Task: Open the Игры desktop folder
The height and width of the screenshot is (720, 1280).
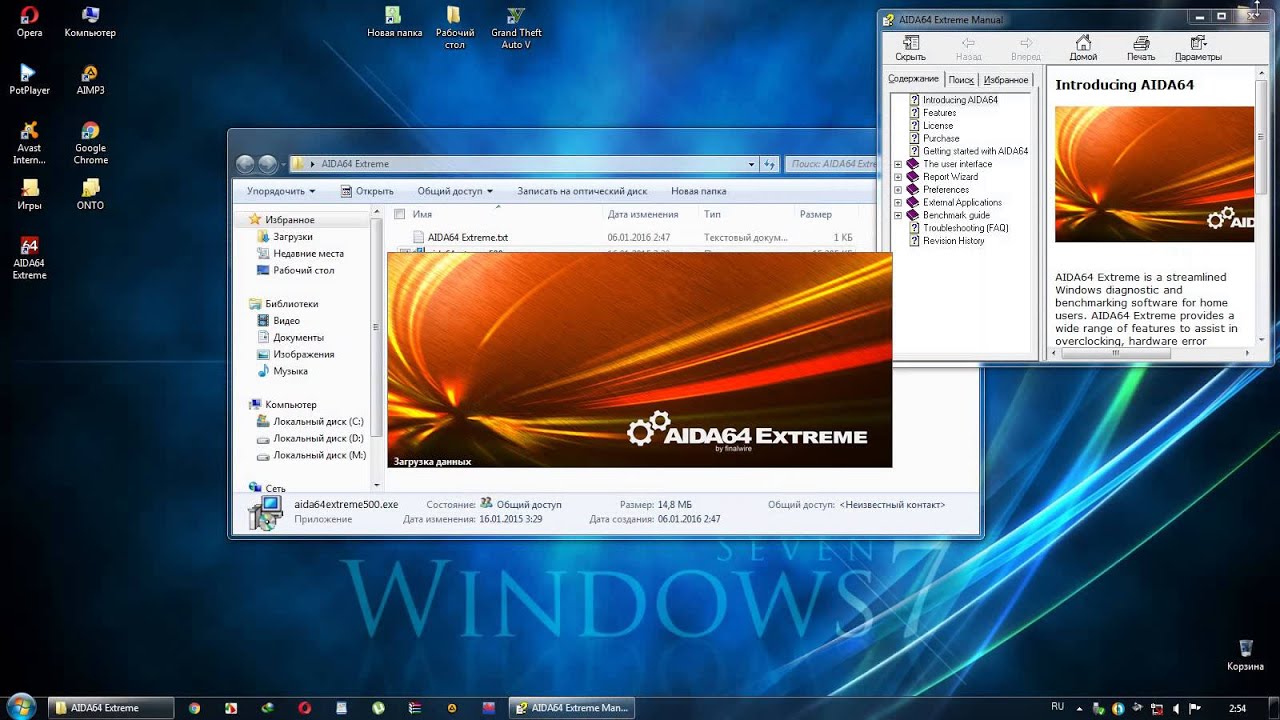Action: (x=30, y=194)
